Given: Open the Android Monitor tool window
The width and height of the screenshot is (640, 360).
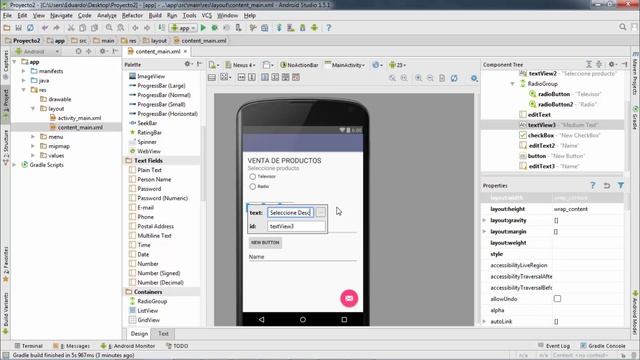Looking at the screenshot, I should coord(128,346).
